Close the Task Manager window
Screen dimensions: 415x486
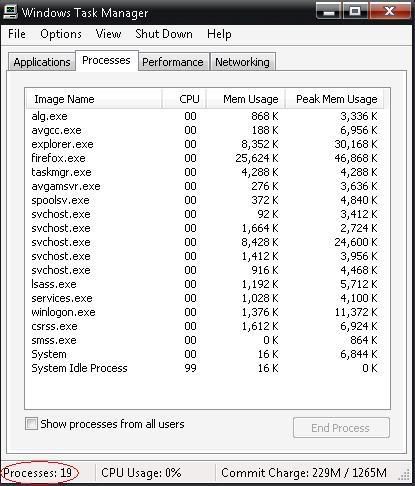click(389, 11)
